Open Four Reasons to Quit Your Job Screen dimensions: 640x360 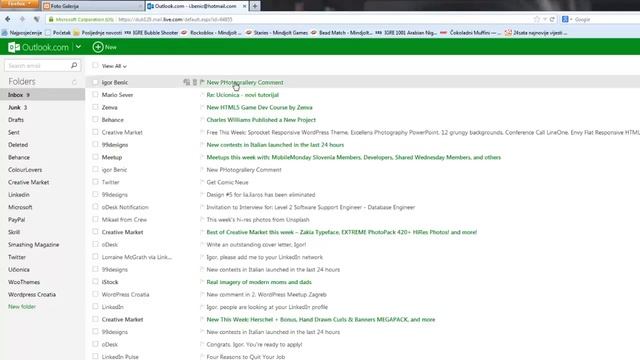246,357
